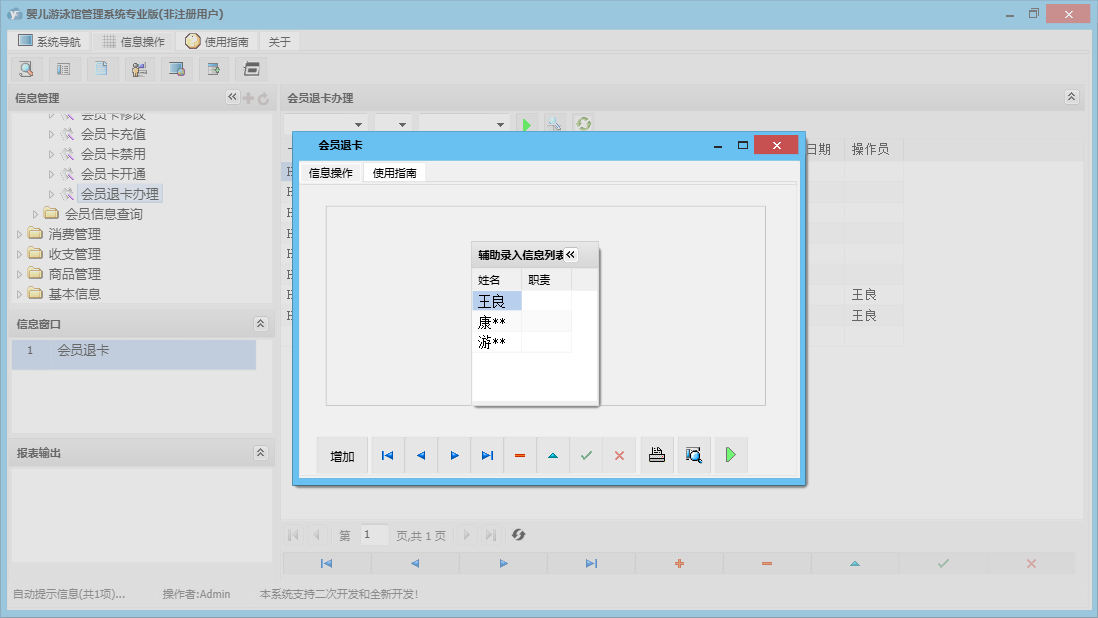Jump to last record in 会员退卡 dialog

tap(487, 456)
